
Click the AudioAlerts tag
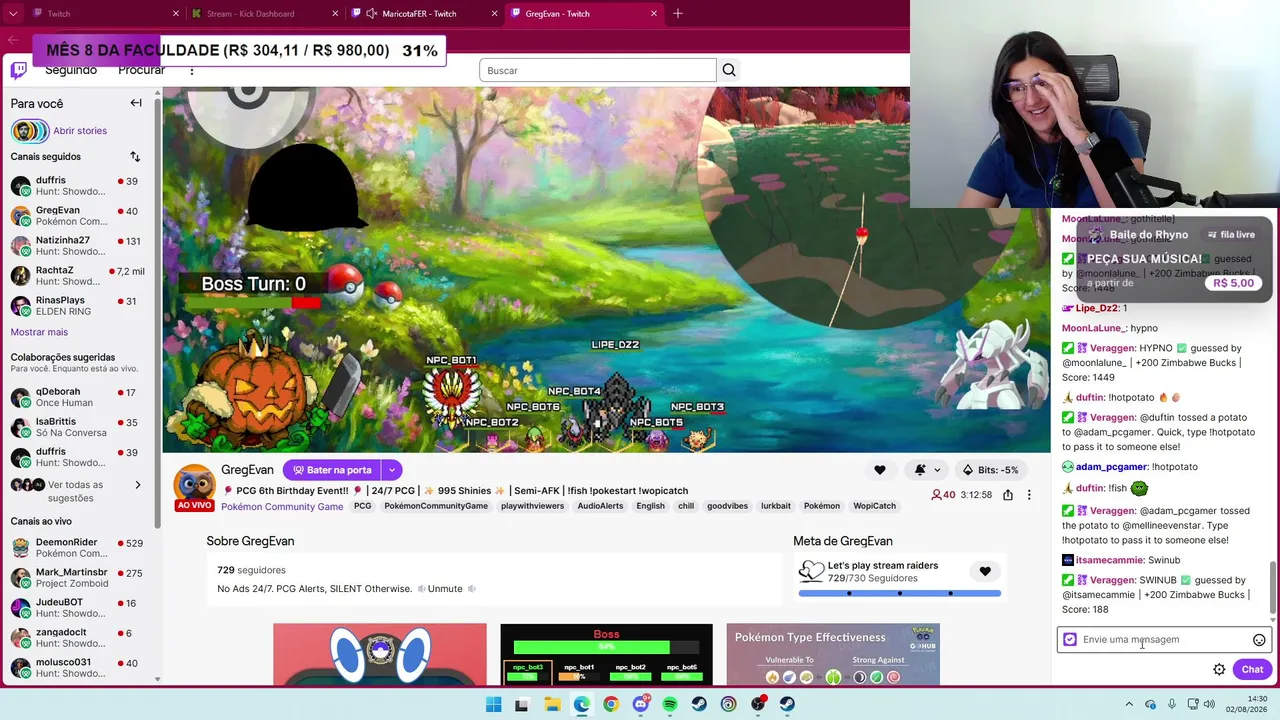click(600, 506)
